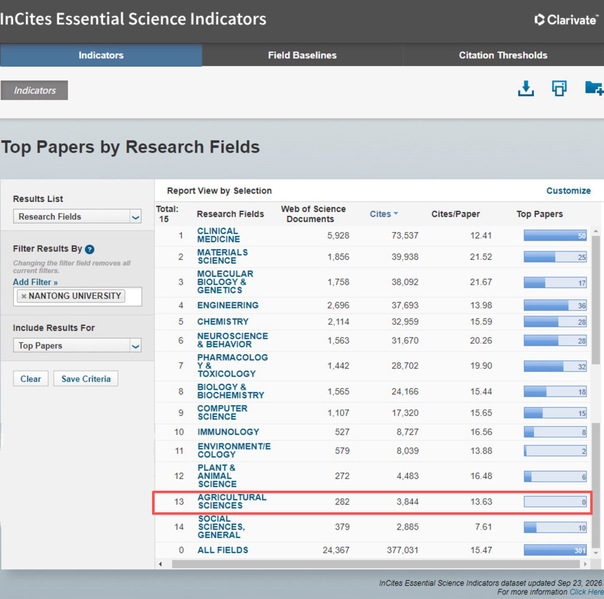Open PLANT & ANIMAL SCIENCE field link
The height and width of the screenshot is (599, 604).
217,476
